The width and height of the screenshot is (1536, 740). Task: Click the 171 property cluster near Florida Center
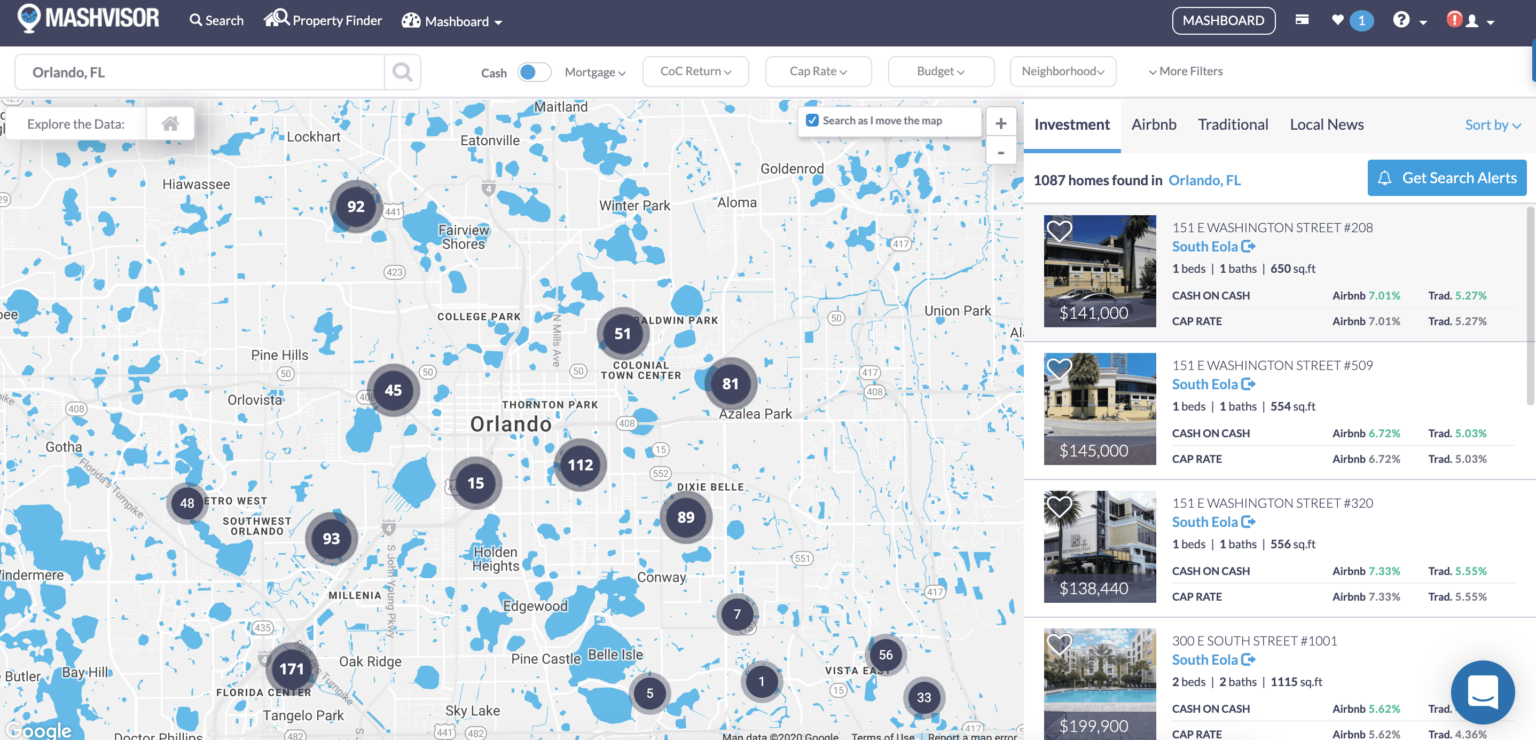(x=291, y=670)
